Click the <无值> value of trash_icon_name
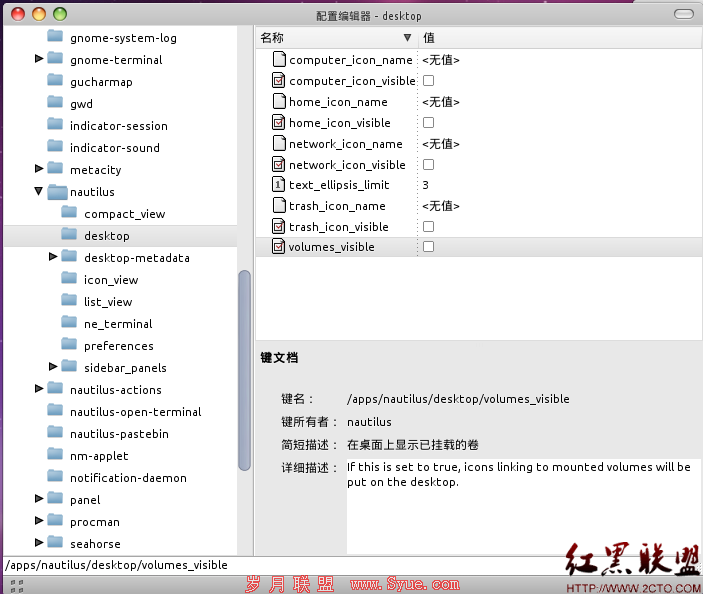This screenshot has width=703, height=594. [x=441, y=206]
